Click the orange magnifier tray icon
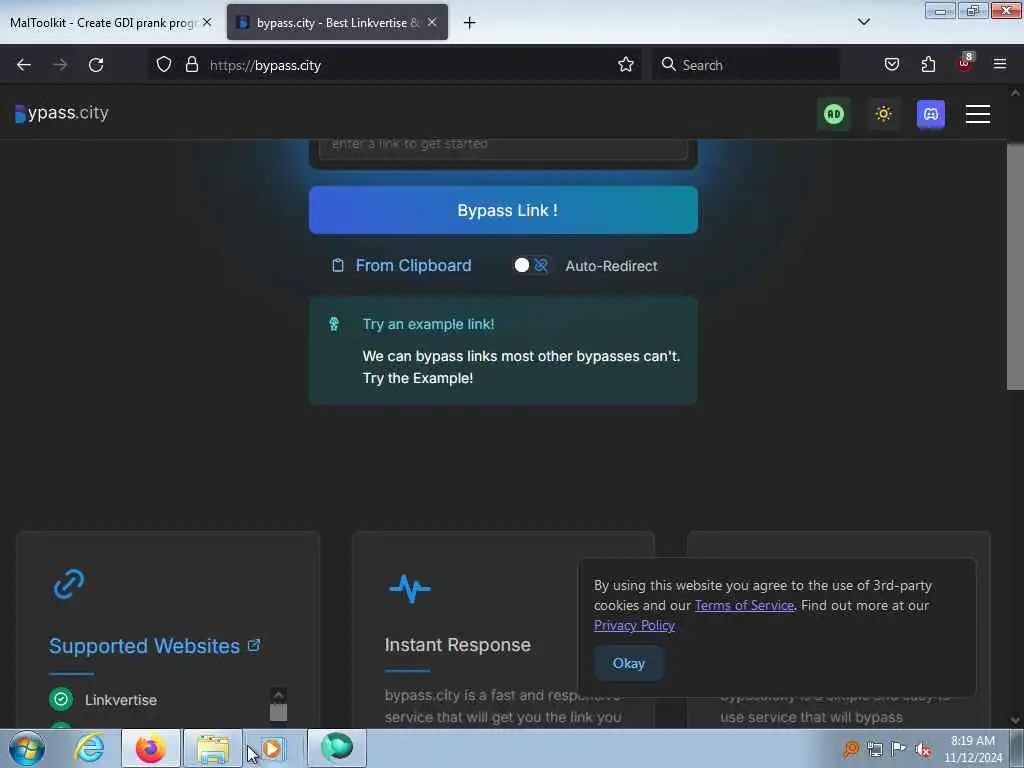This screenshot has height=768, width=1024. [x=851, y=749]
